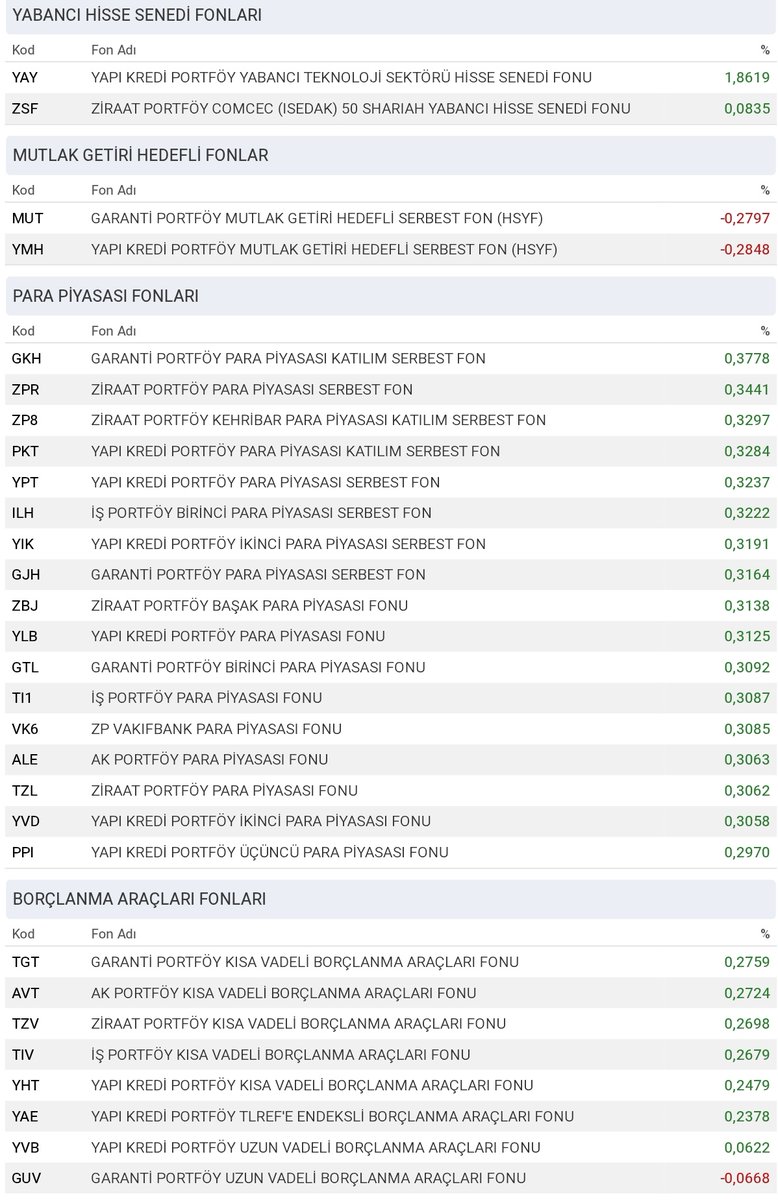Select AK PORTFÖY PARA PİYASASI FONU
Image resolution: width=778 pixels, height=1200 pixels.
coord(210,760)
